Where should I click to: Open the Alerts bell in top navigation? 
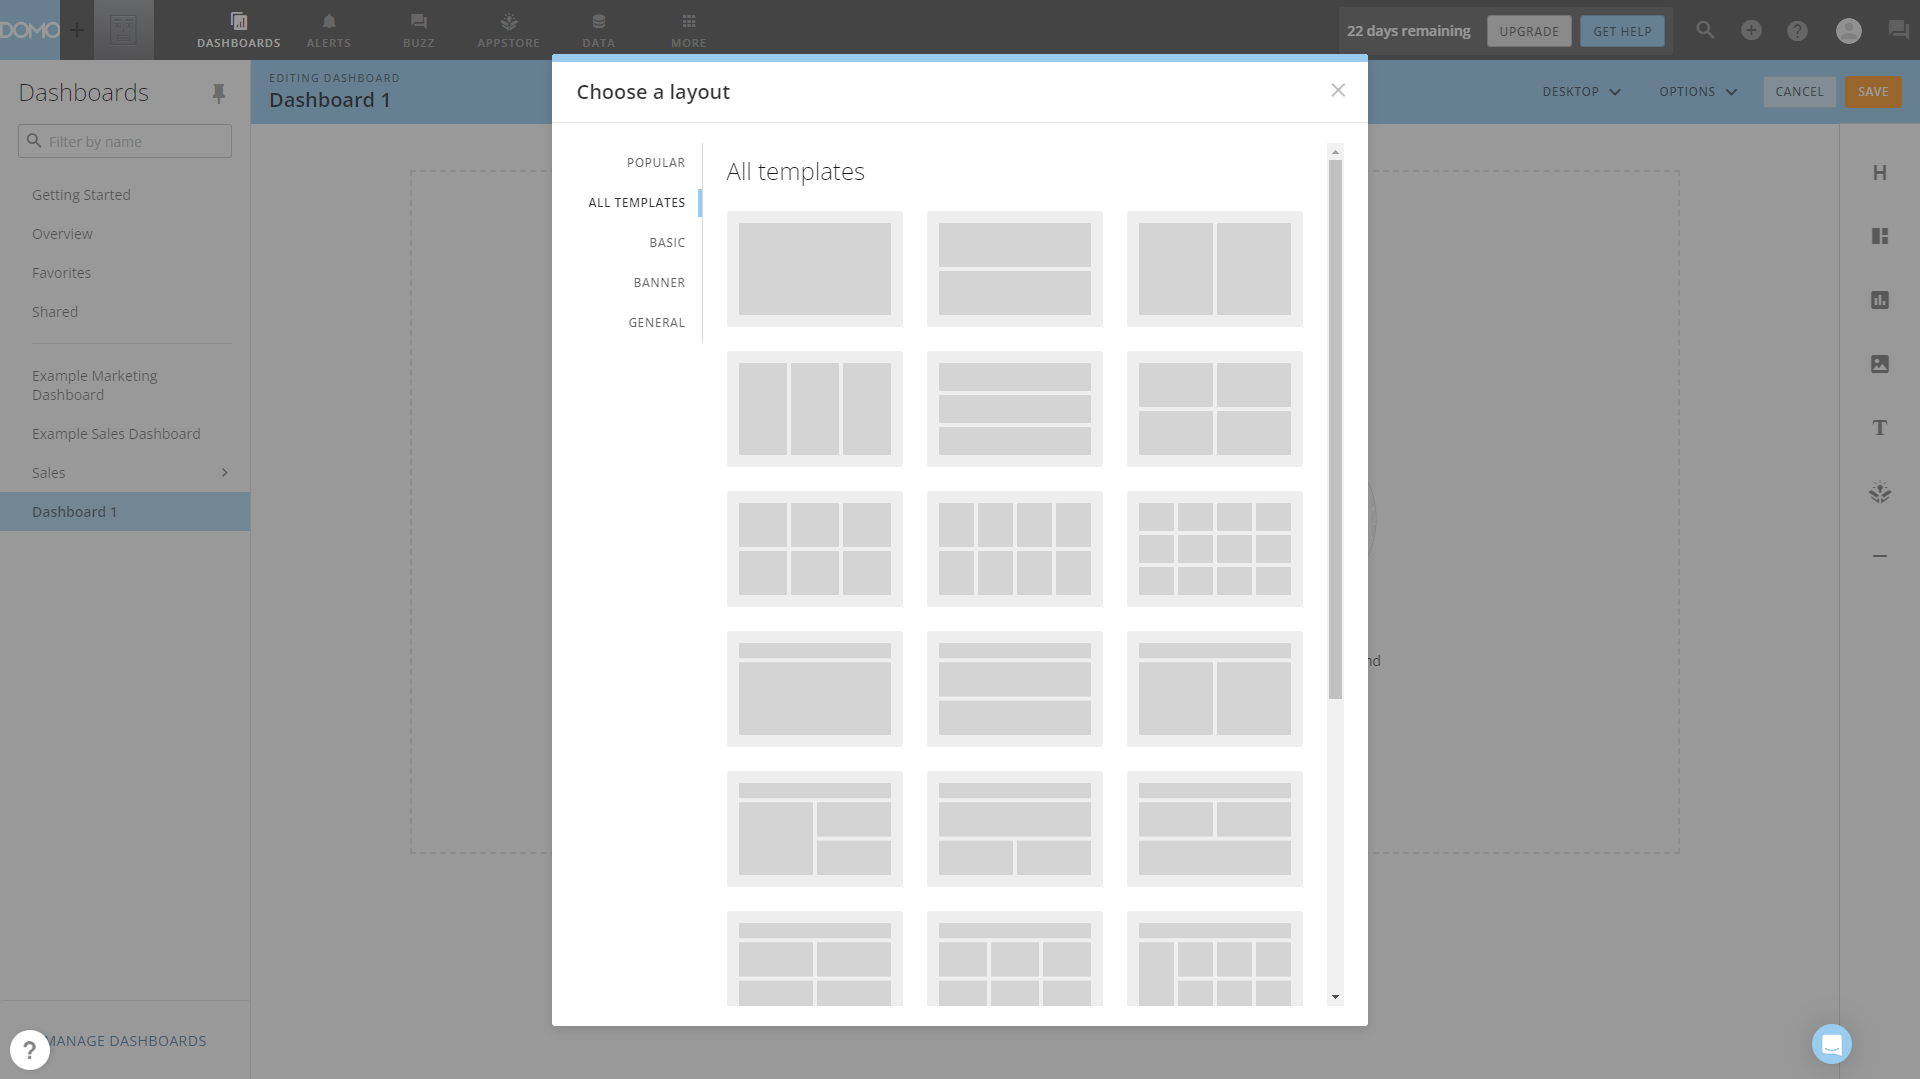329,30
